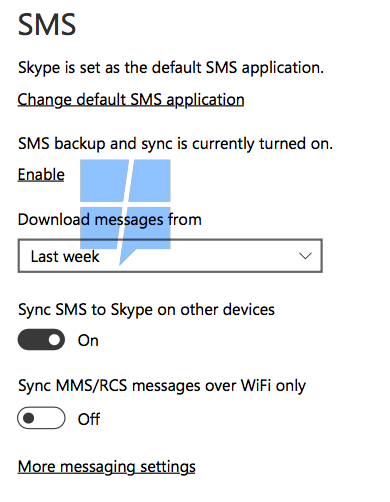Enable Sync MMS/RCS messages over WiFi only
This screenshot has width=390, height=502.
41,418
